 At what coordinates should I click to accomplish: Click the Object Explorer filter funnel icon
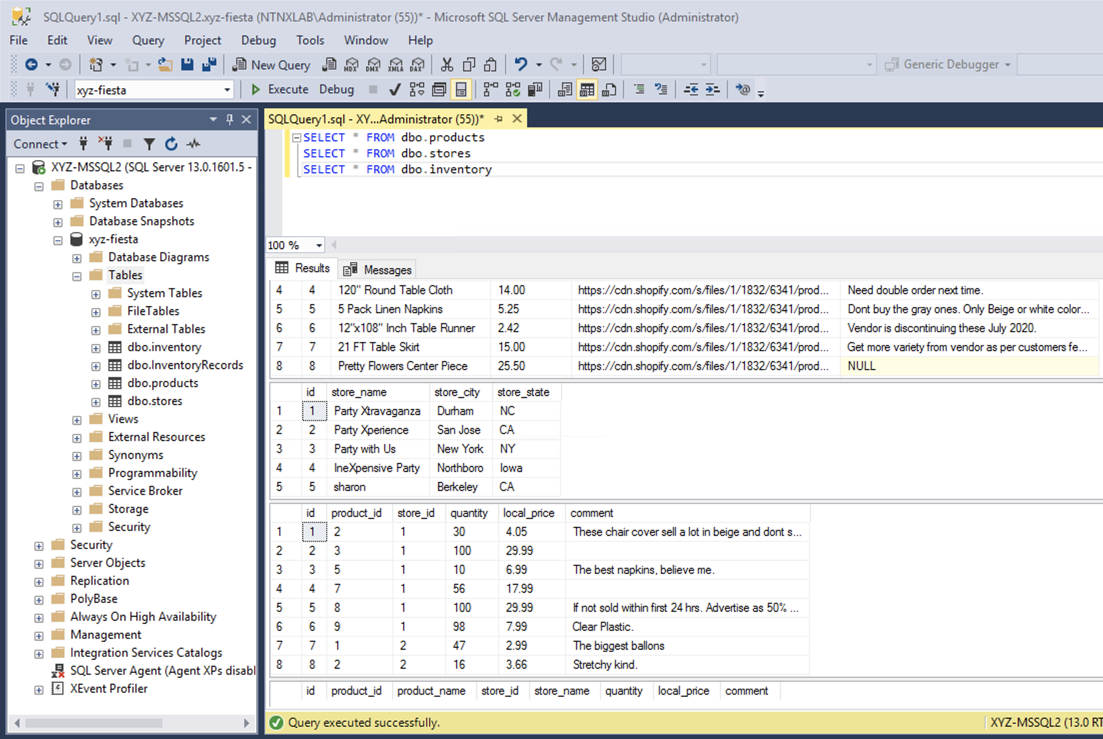coord(149,144)
